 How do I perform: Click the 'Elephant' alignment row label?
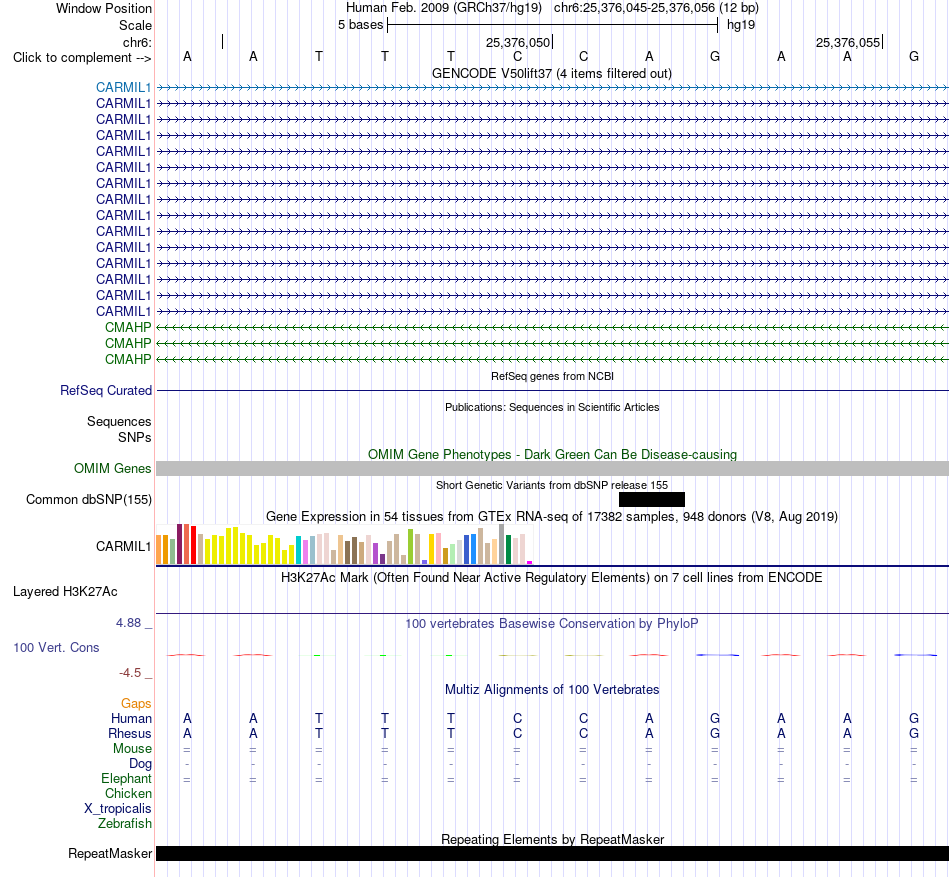click(126, 778)
